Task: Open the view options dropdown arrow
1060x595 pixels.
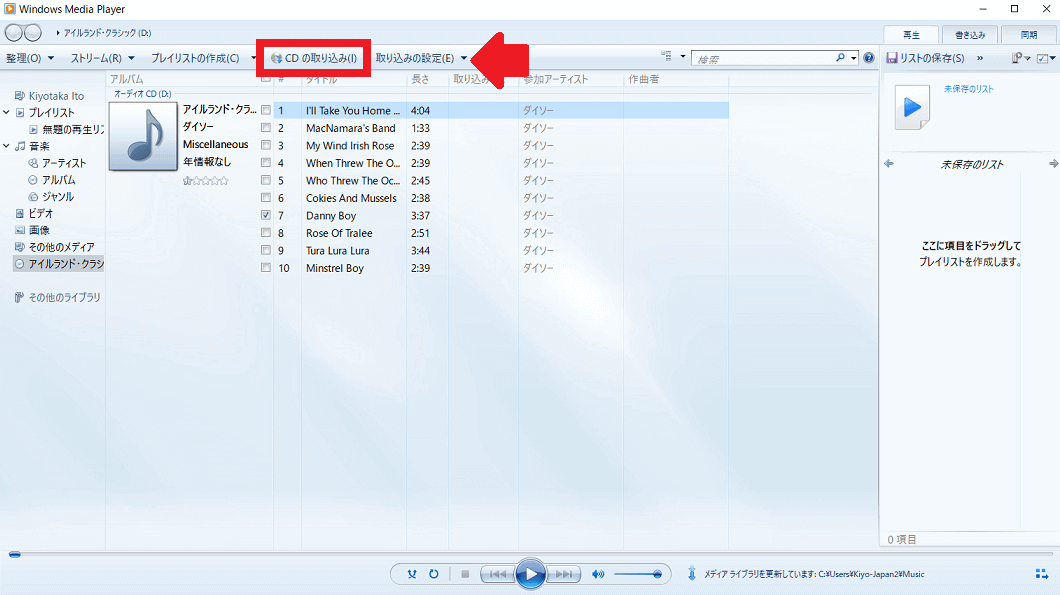Action: coord(683,57)
